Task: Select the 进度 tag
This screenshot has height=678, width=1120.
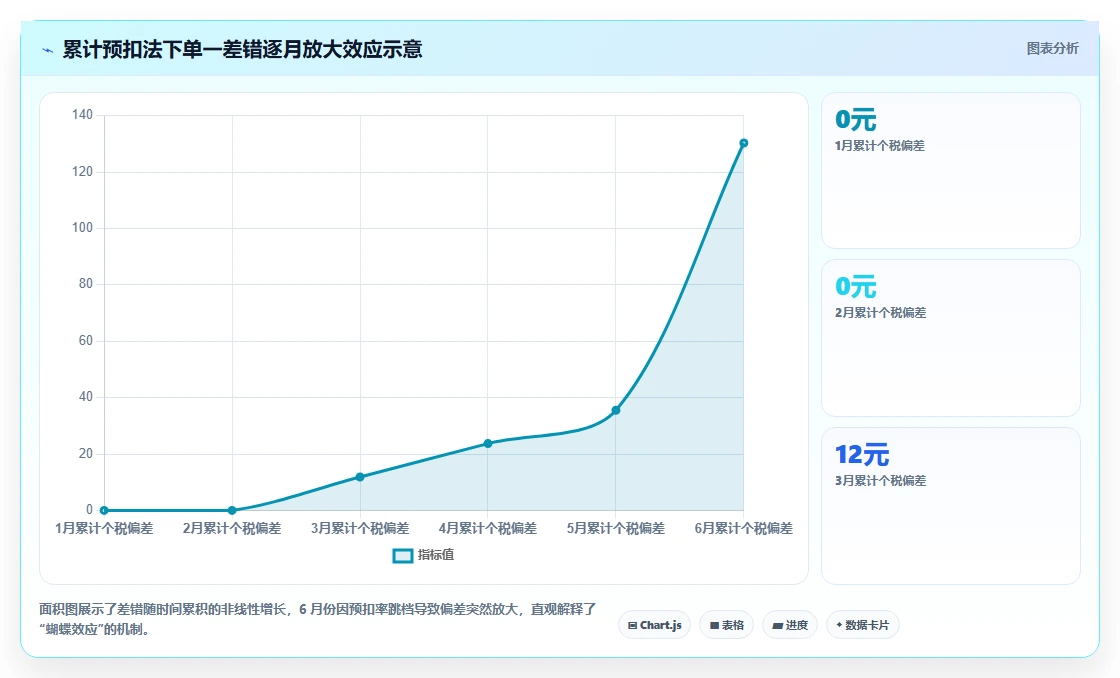Action: pos(790,625)
